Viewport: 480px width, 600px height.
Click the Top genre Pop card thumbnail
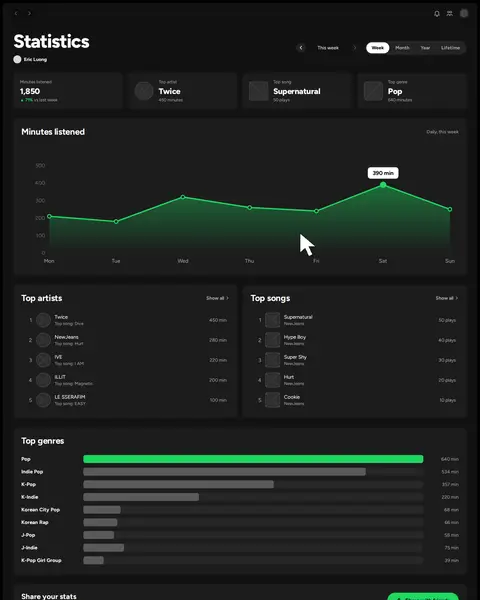[373, 91]
